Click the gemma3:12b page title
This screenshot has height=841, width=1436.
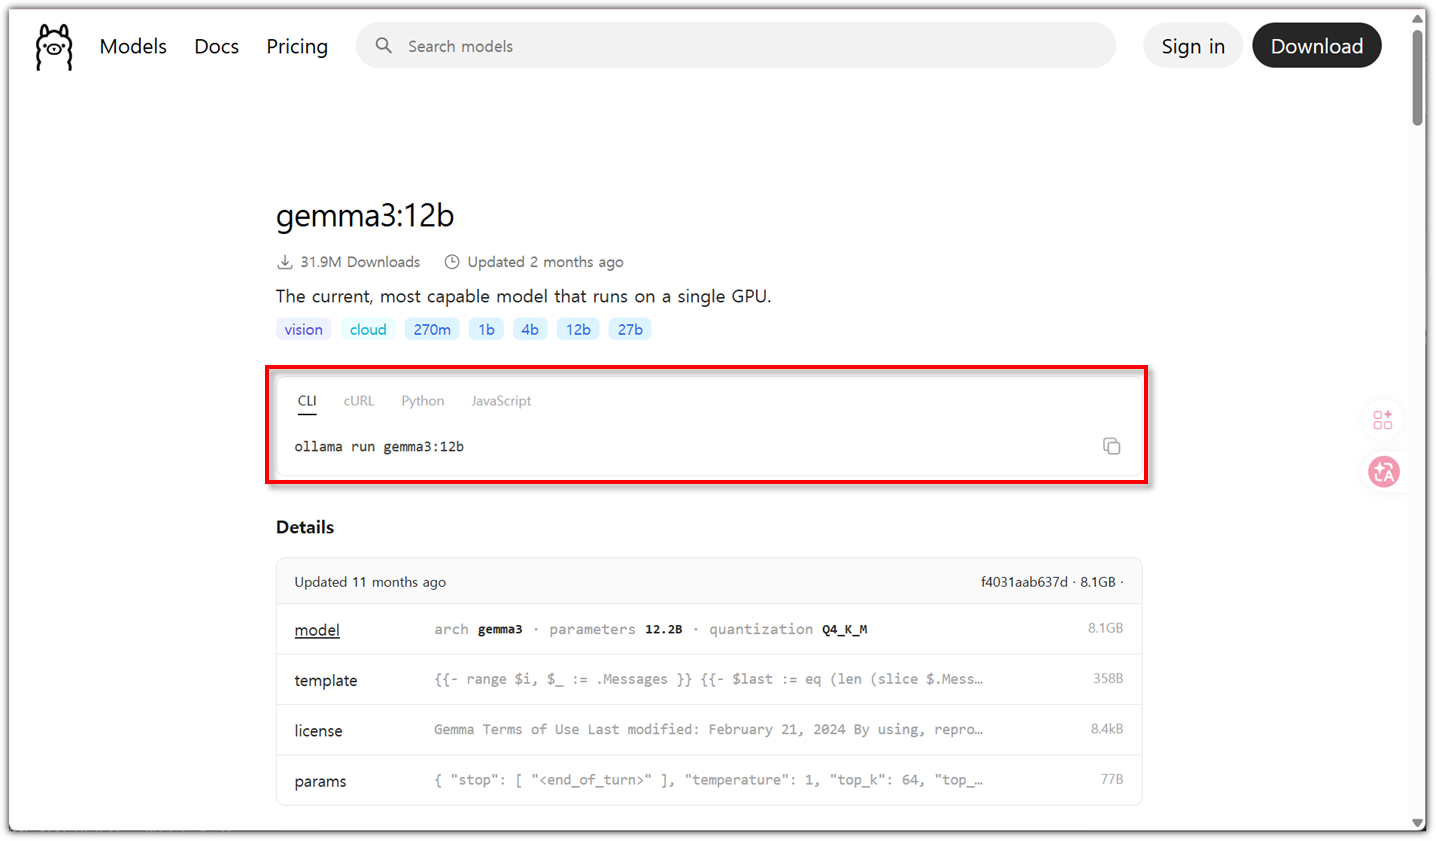pyautogui.click(x=365, y=215)
